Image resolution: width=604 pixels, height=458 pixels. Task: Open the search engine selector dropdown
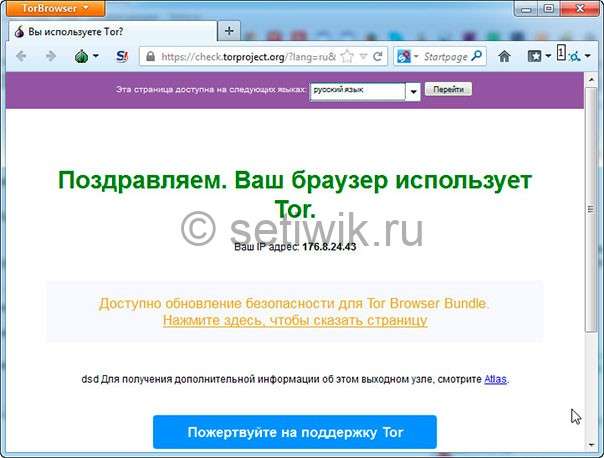coord(408,57)
